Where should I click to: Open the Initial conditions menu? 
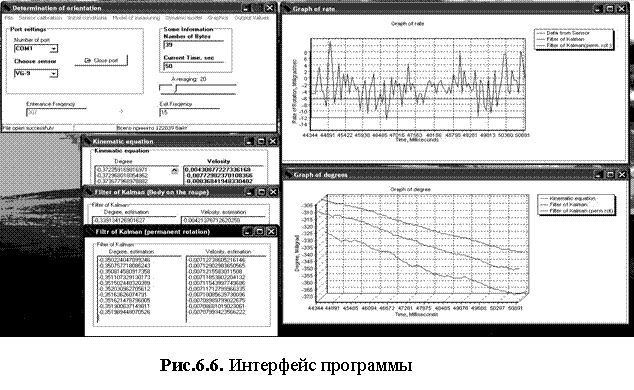(x=87, y=18)
